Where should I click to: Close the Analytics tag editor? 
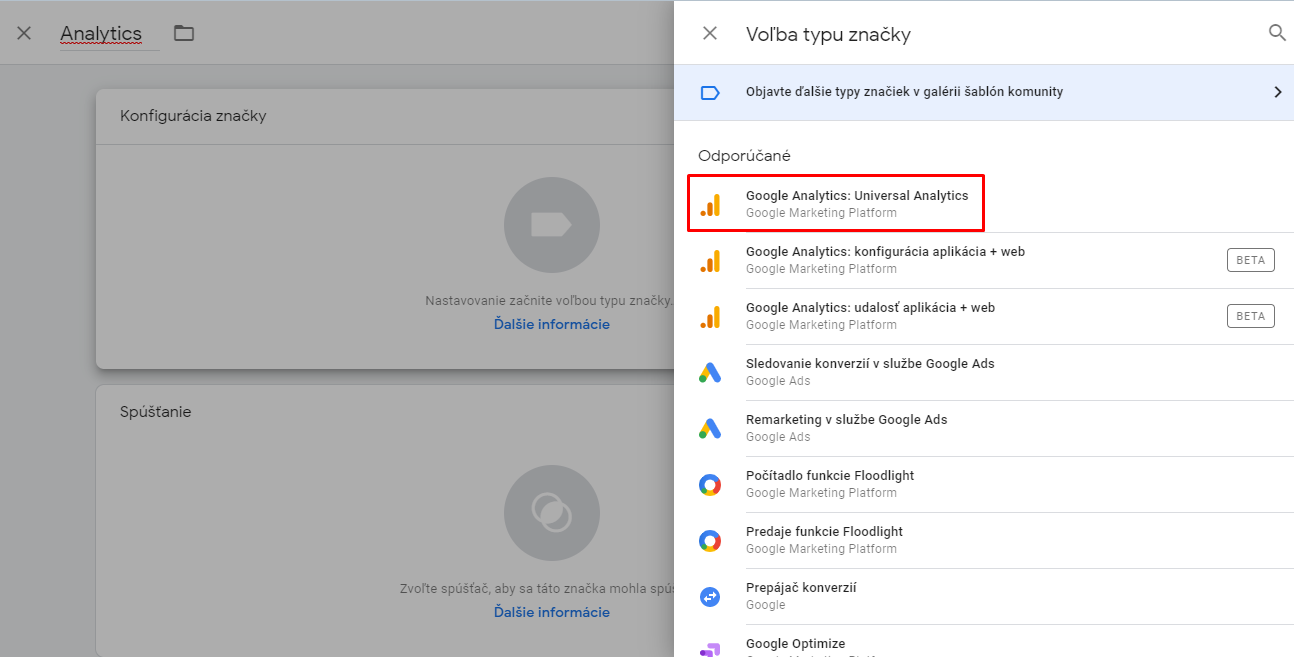[24, 33]
